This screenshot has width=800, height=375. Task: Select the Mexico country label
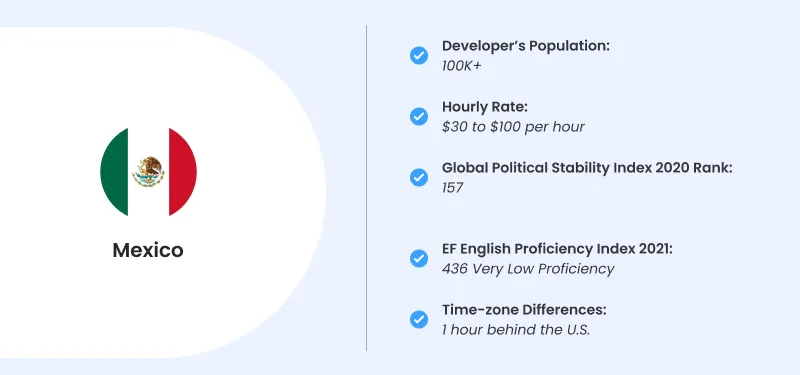(148, 250)
